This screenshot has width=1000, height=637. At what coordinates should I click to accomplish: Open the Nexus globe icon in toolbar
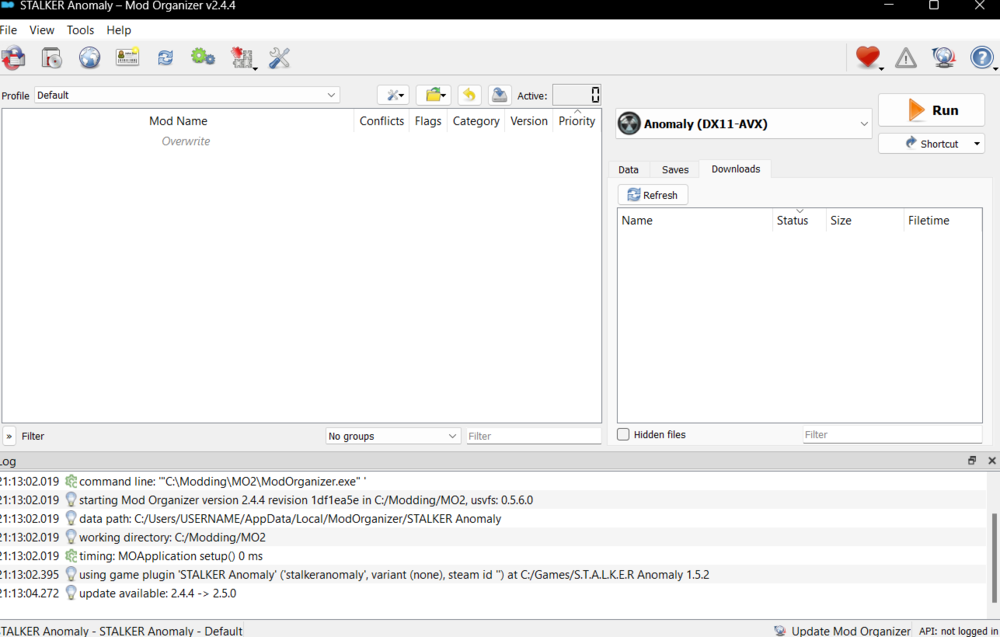[90, 58]
